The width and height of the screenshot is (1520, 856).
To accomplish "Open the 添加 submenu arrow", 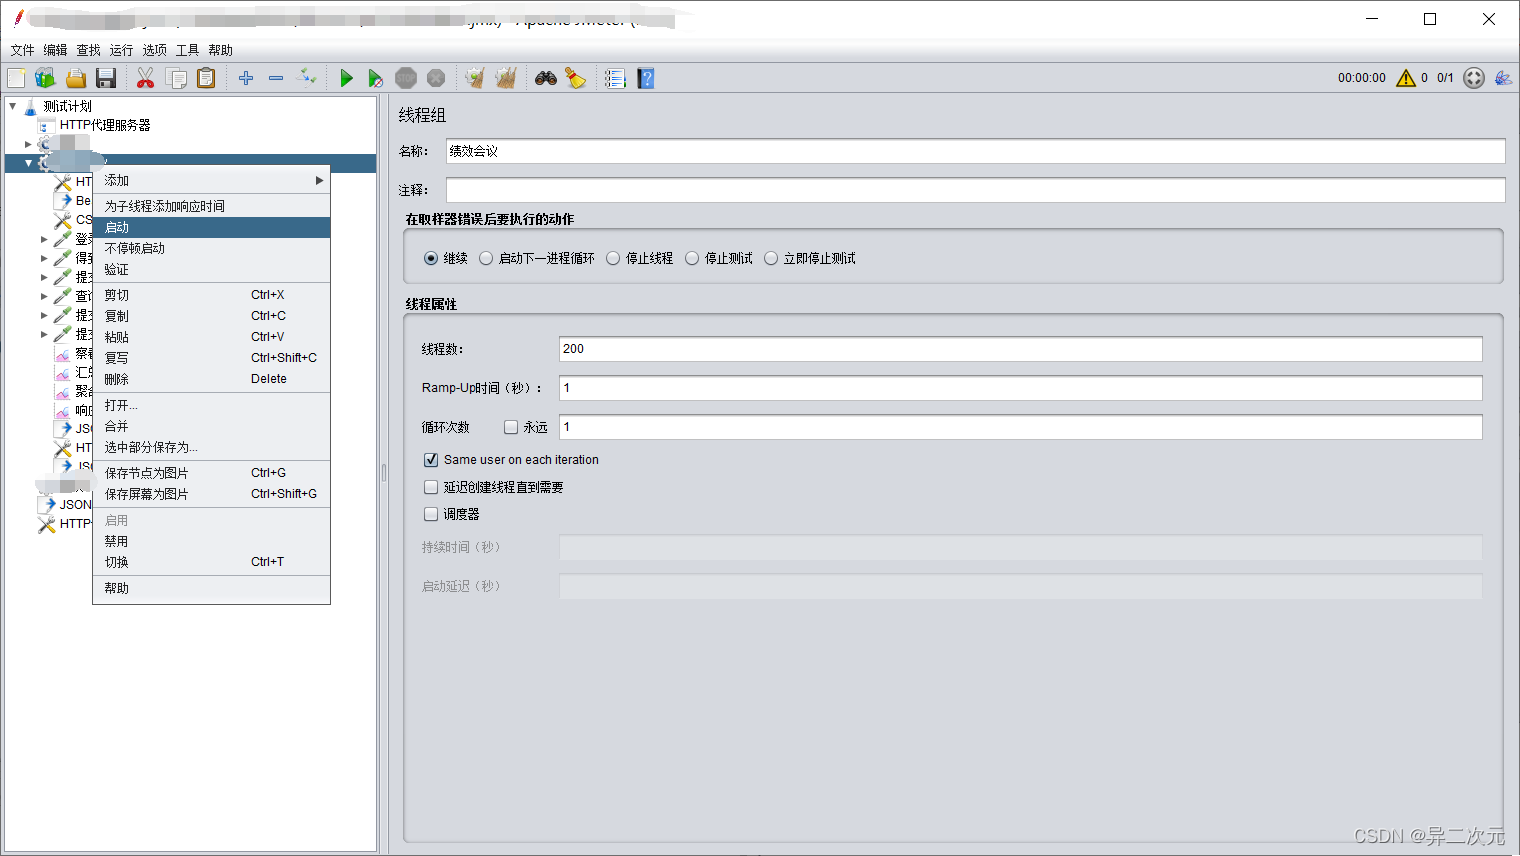I will click(x=320, y=181).
